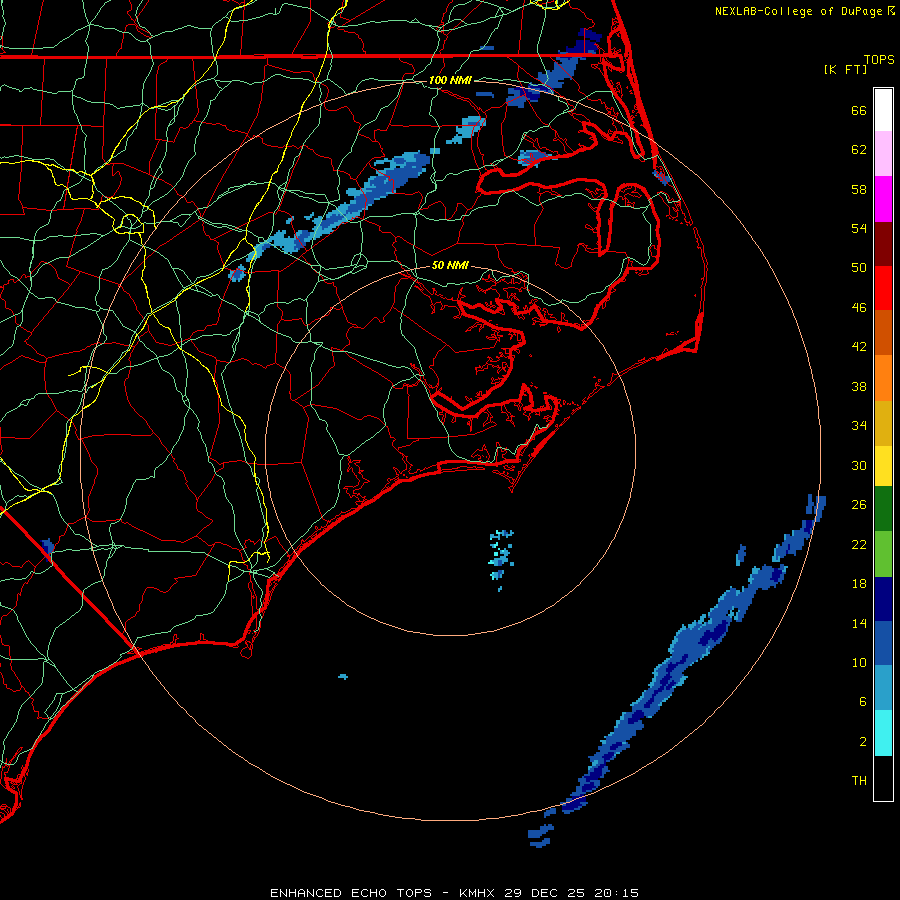This screenshot has height=900, width=900.
Task: Select the 58 value on the legend
Action: coord(859,189)
